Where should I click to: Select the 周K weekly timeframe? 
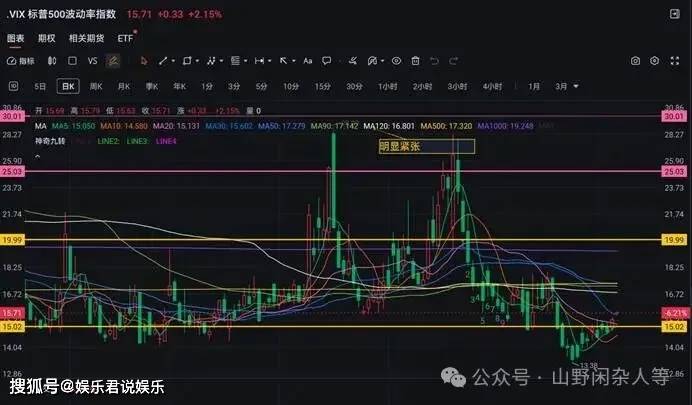[96, 87]
